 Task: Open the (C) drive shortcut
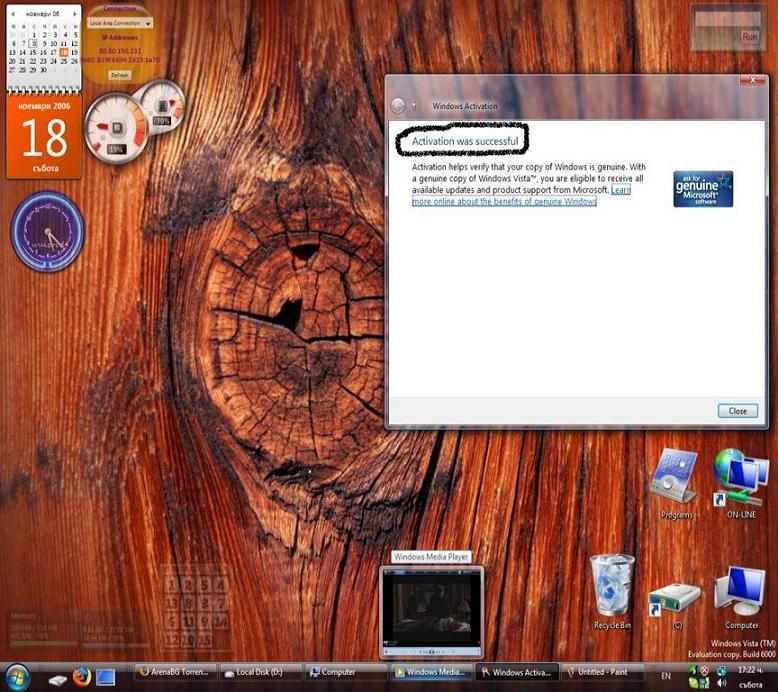(676, 600)
